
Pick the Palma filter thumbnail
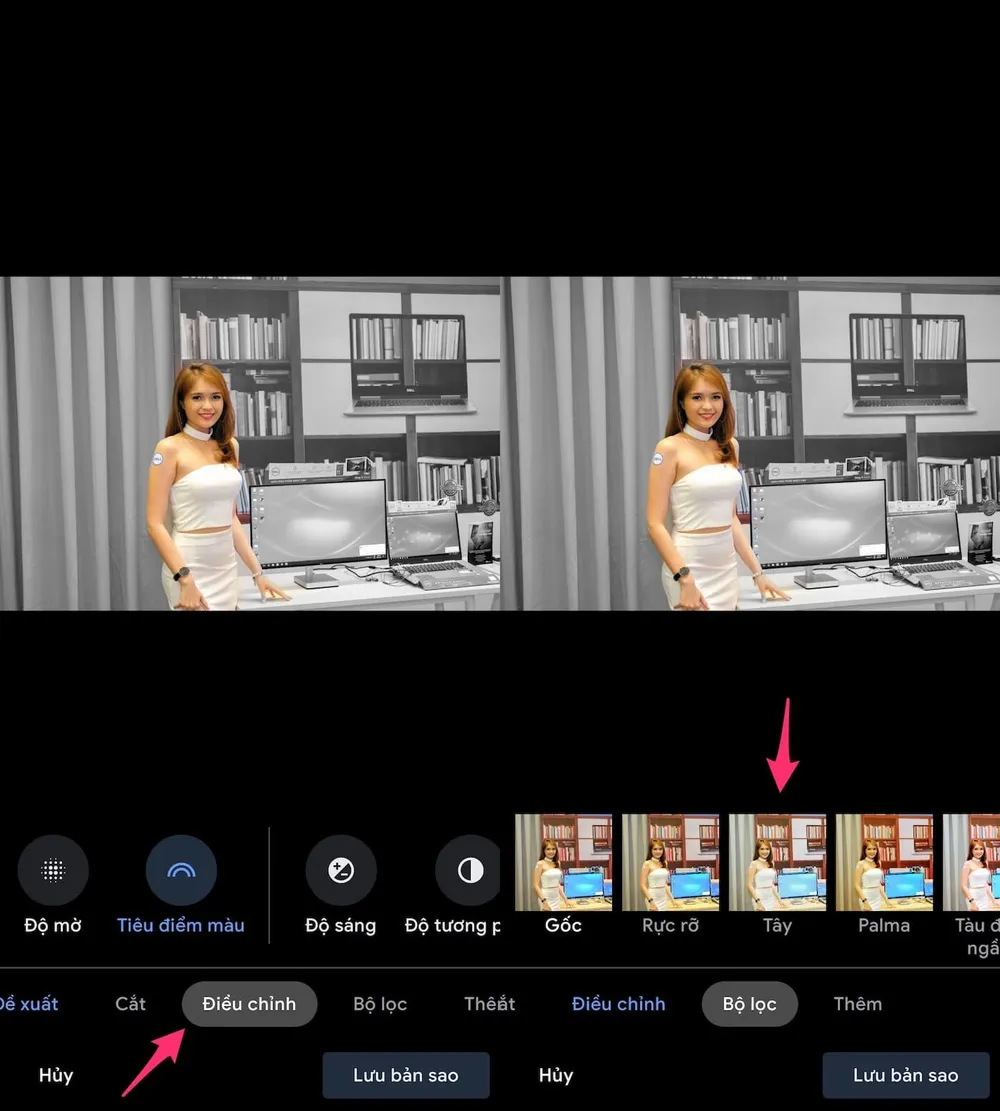(884, 862)
